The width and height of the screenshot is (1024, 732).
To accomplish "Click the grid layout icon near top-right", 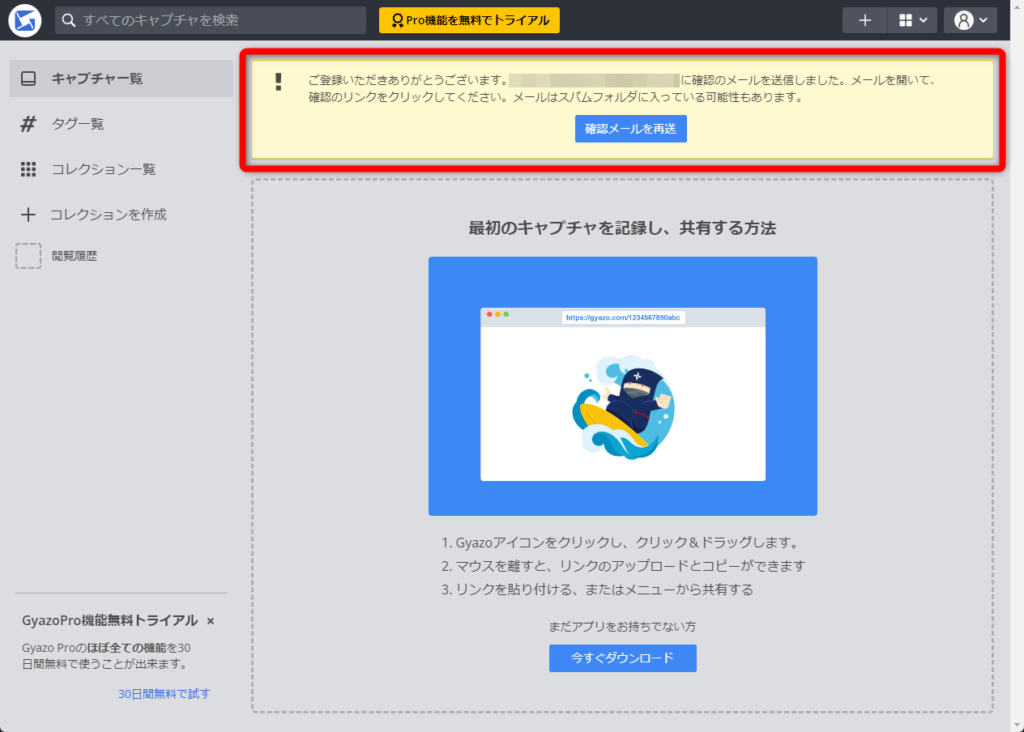I will [903, 19].
